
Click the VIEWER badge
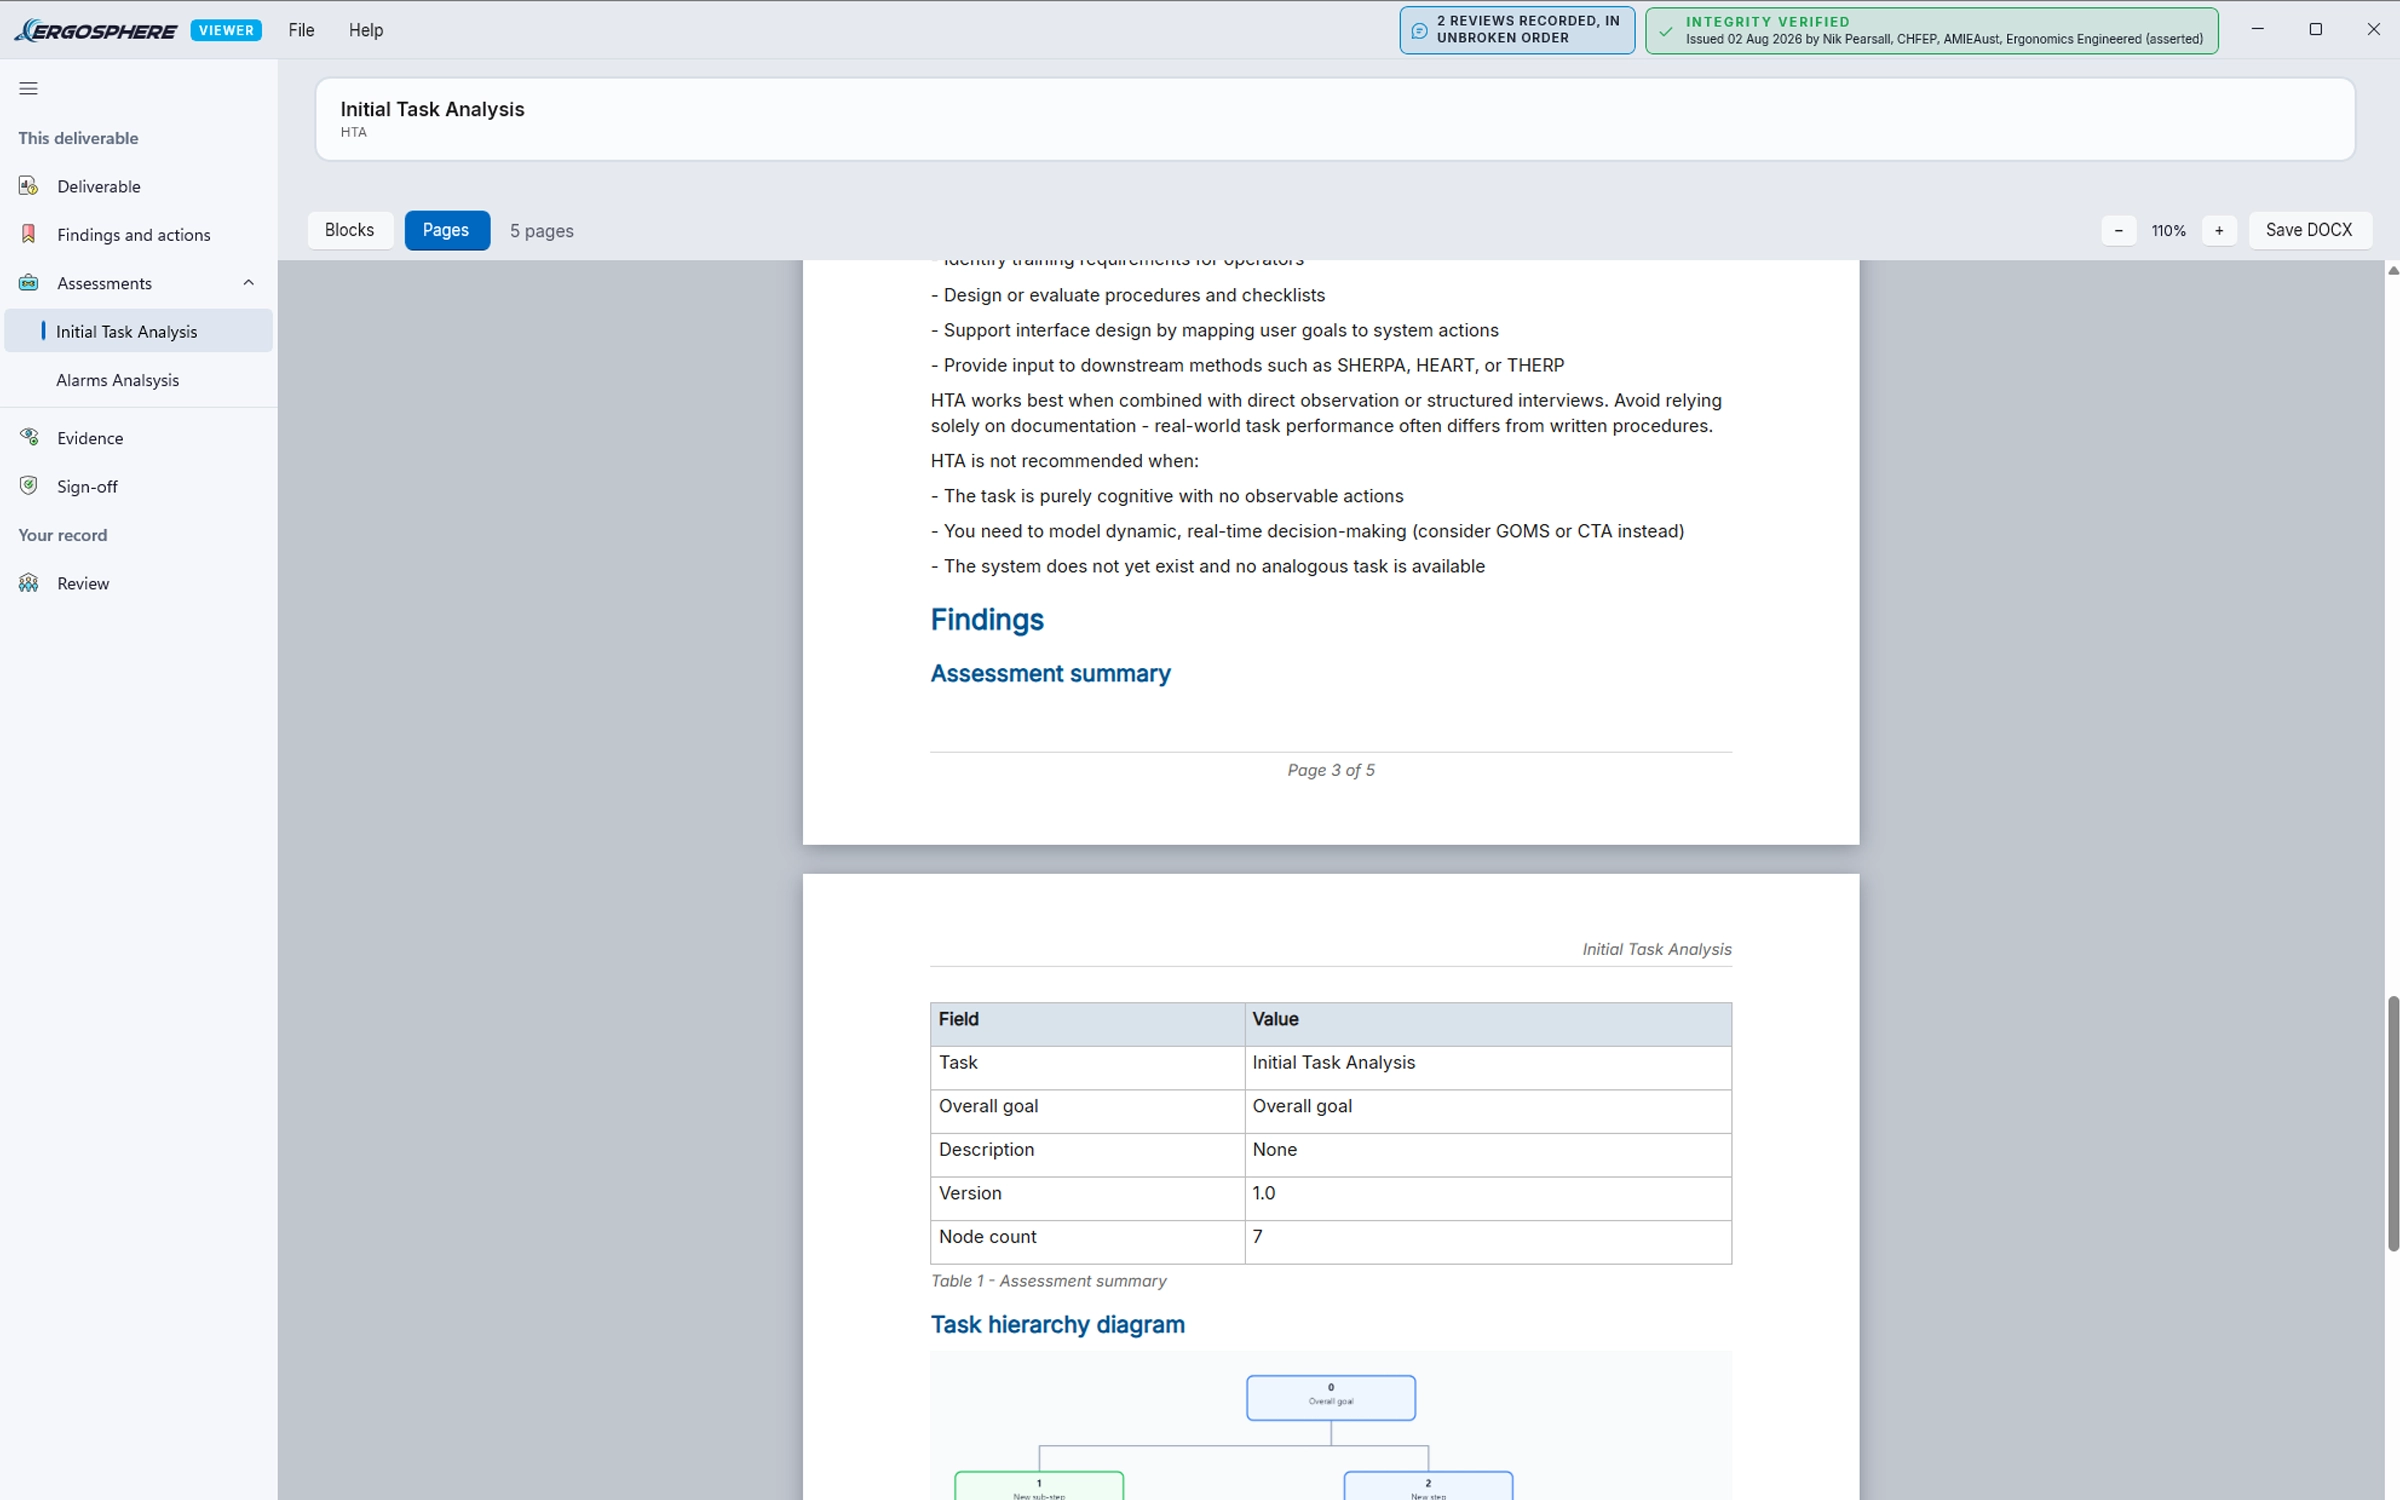(226, 30)
